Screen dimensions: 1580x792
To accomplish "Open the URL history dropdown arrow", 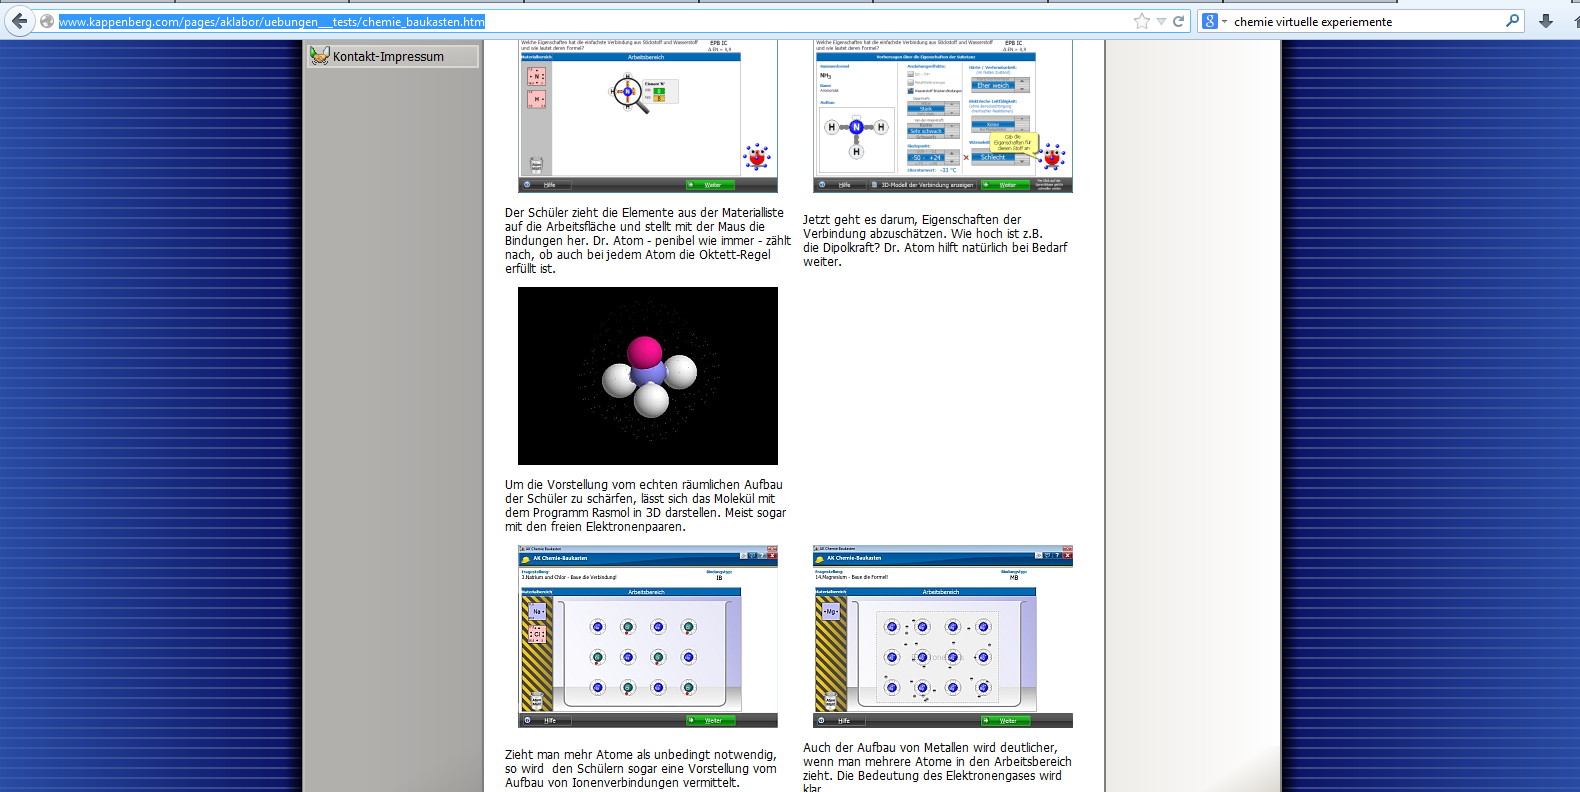I will tap(1160, 21).
